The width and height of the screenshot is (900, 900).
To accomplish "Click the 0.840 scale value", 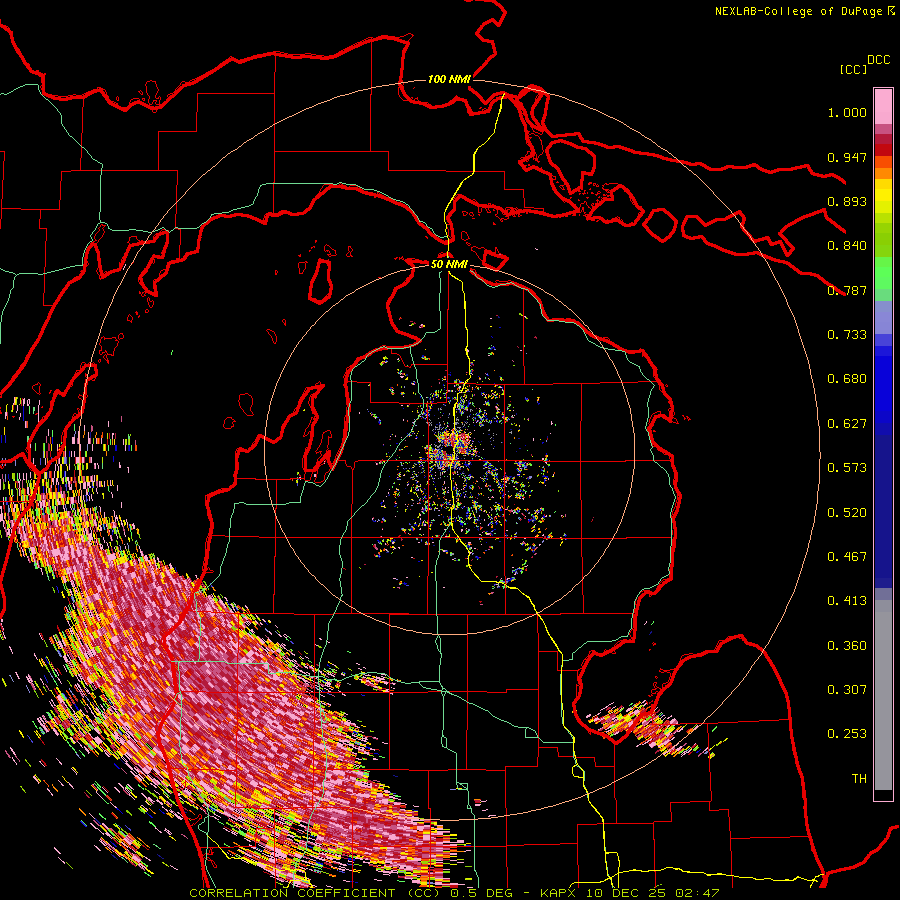I will tap(847, 246).
